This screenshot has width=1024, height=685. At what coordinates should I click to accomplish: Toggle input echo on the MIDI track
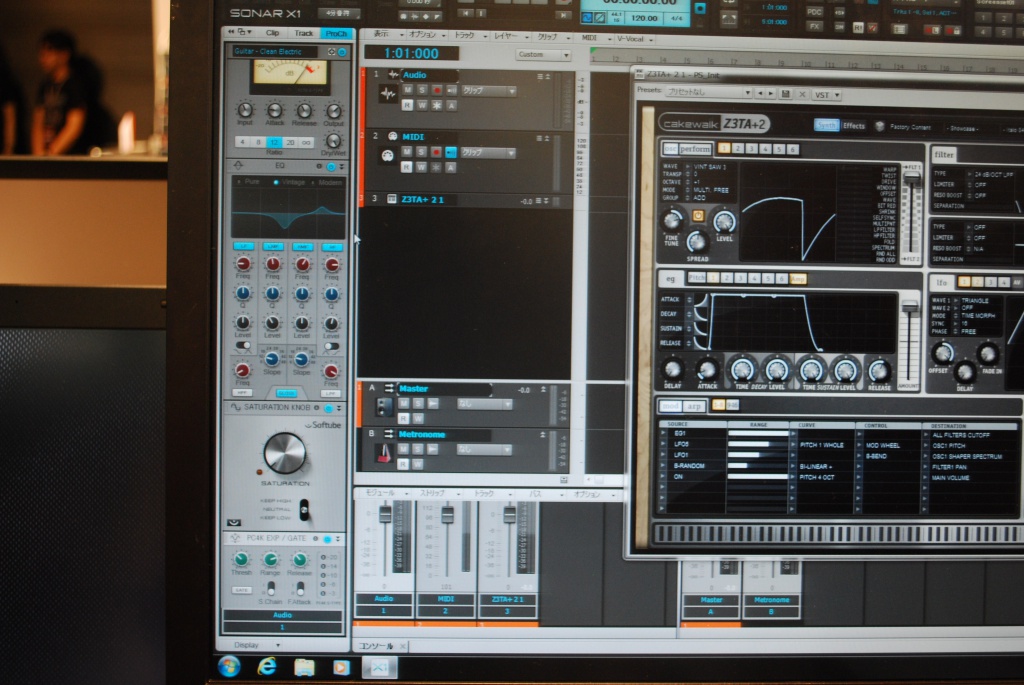pos(451,152)
